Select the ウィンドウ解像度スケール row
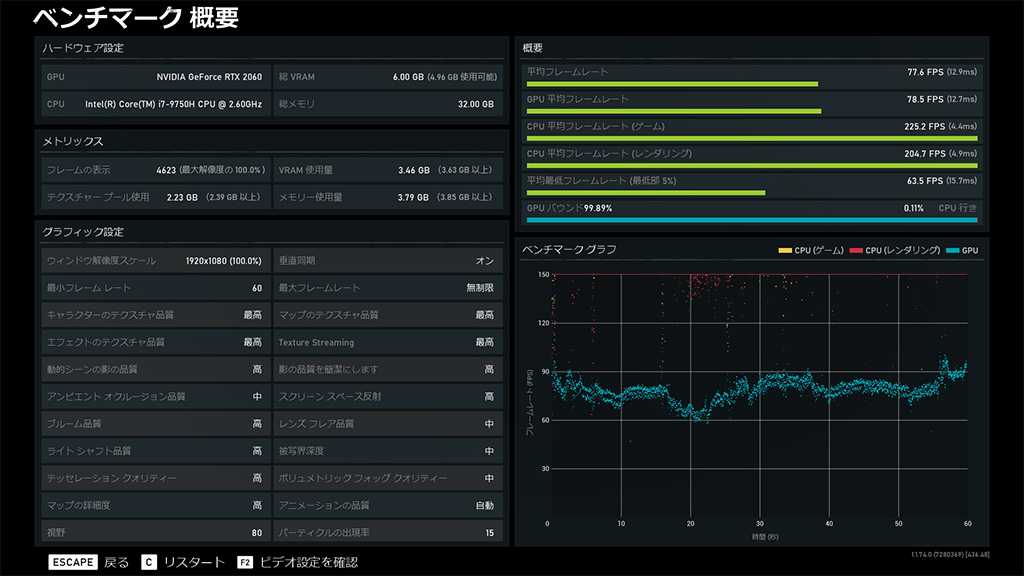The height and width of the screenshot is (576, 1024). pyautogui.click(x=153, y=261)
